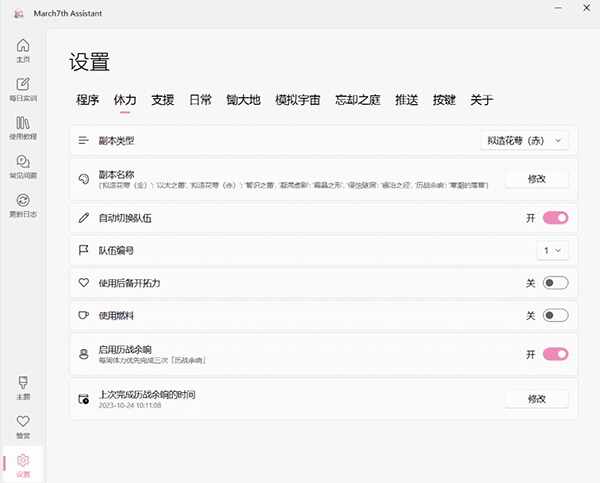The height and width of the screenshot is (483, 600).
Task: Click the heart icon beside 使用后备开拓力
Action: coord(83,282)
